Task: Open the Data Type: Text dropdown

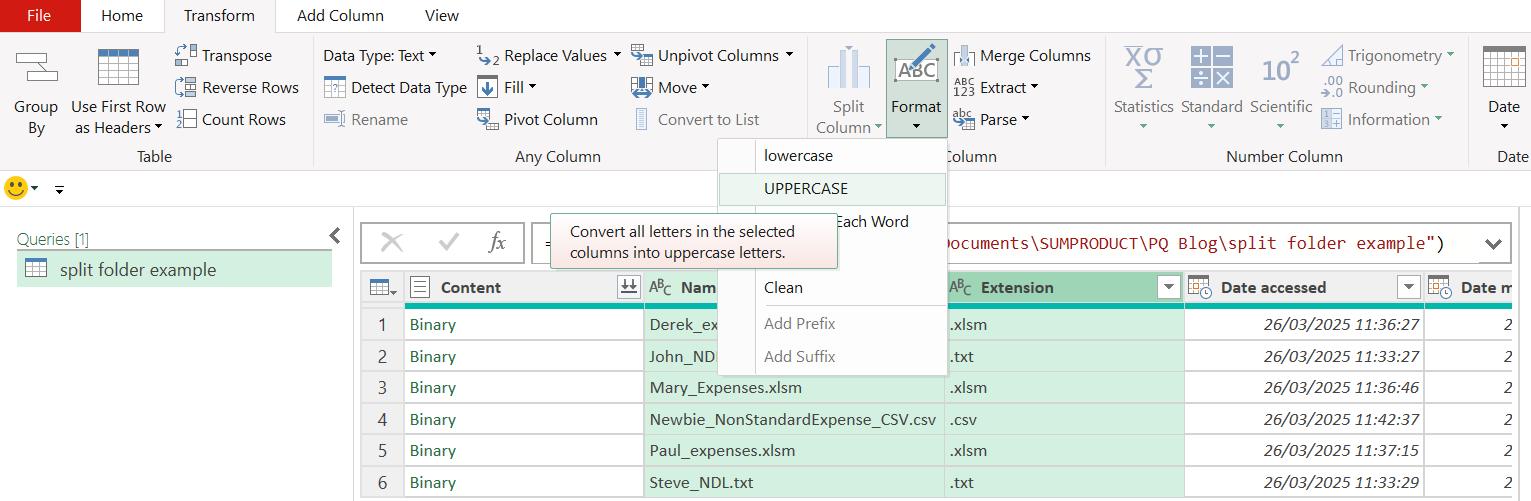Action: (x=380, y=55)
